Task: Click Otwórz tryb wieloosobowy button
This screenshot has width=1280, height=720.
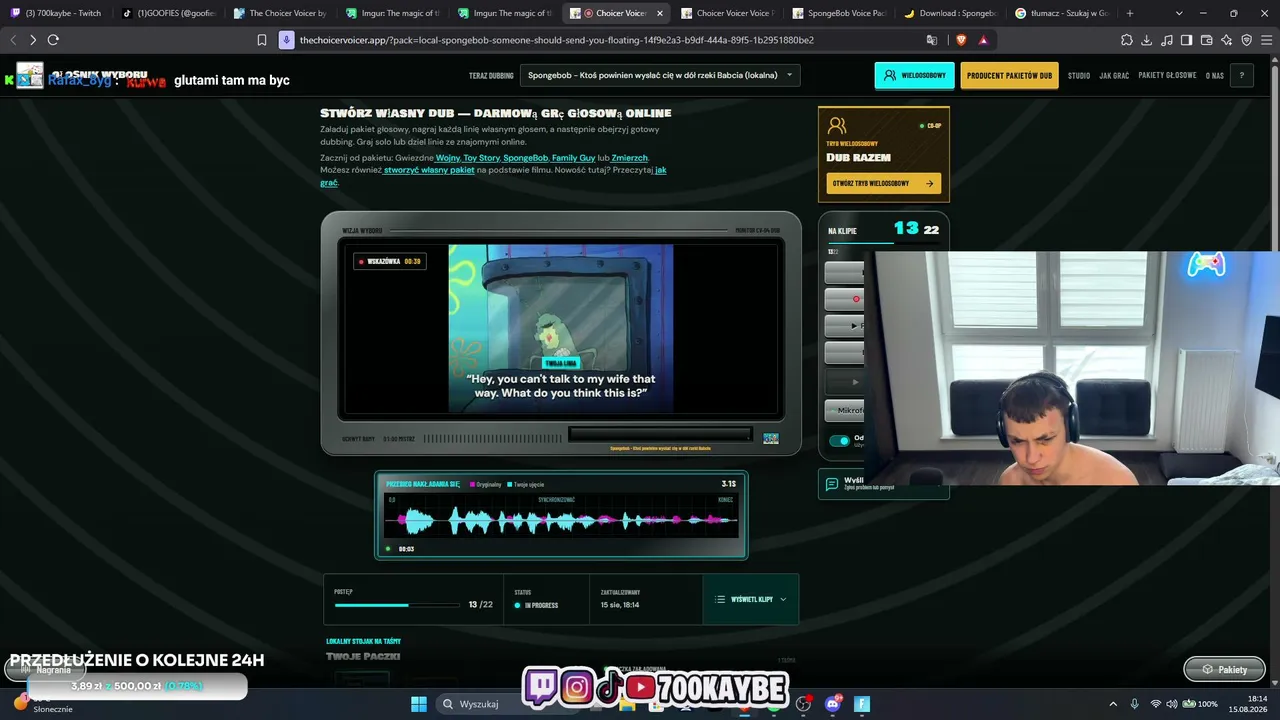Action: pyautogui.click(x=883, y=184)
